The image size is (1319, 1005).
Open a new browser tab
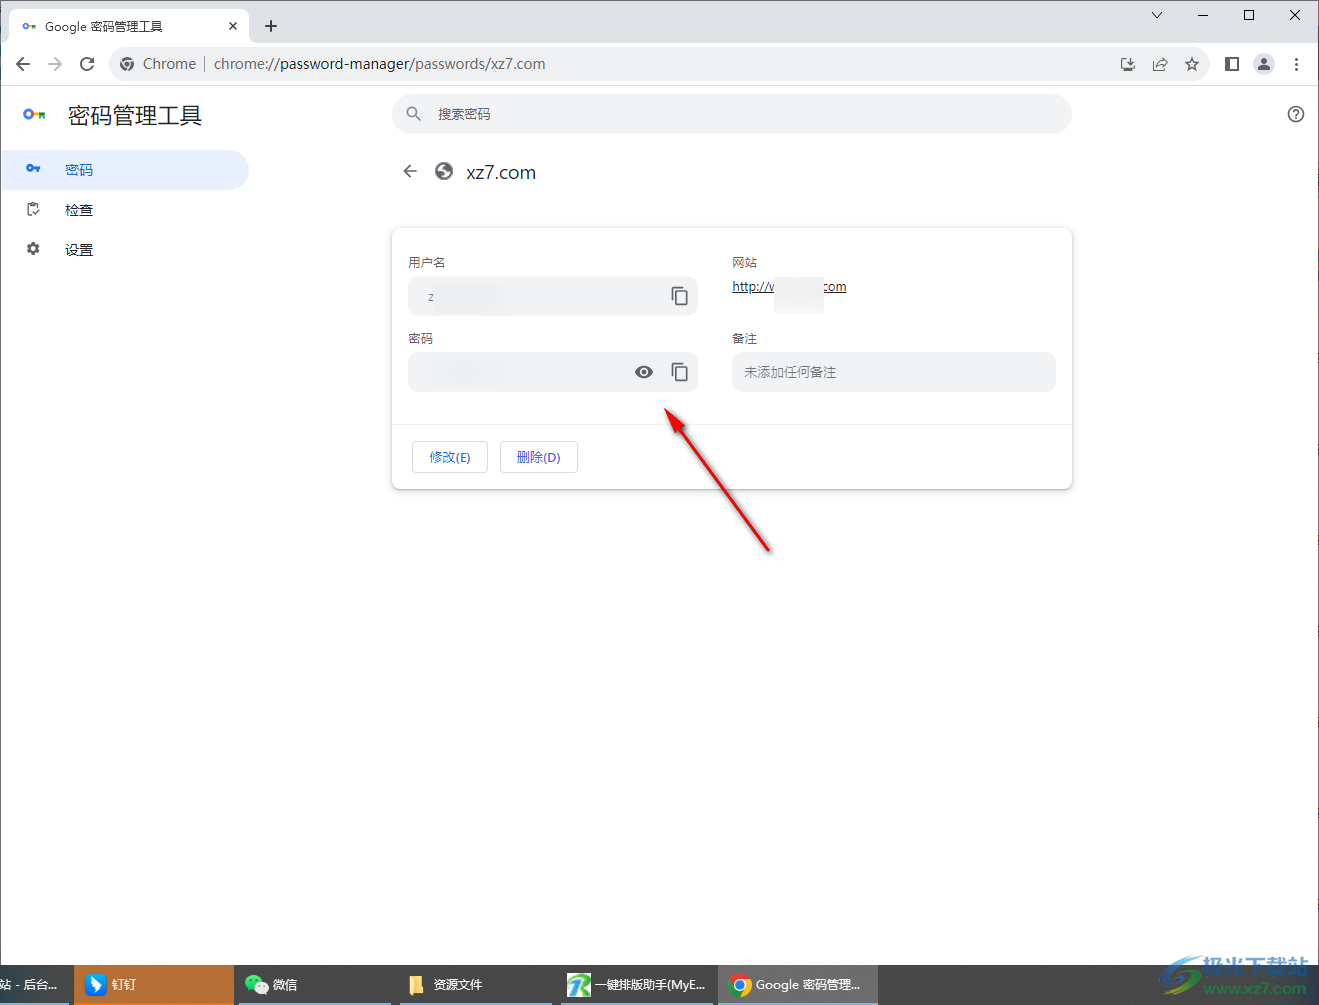271,26
